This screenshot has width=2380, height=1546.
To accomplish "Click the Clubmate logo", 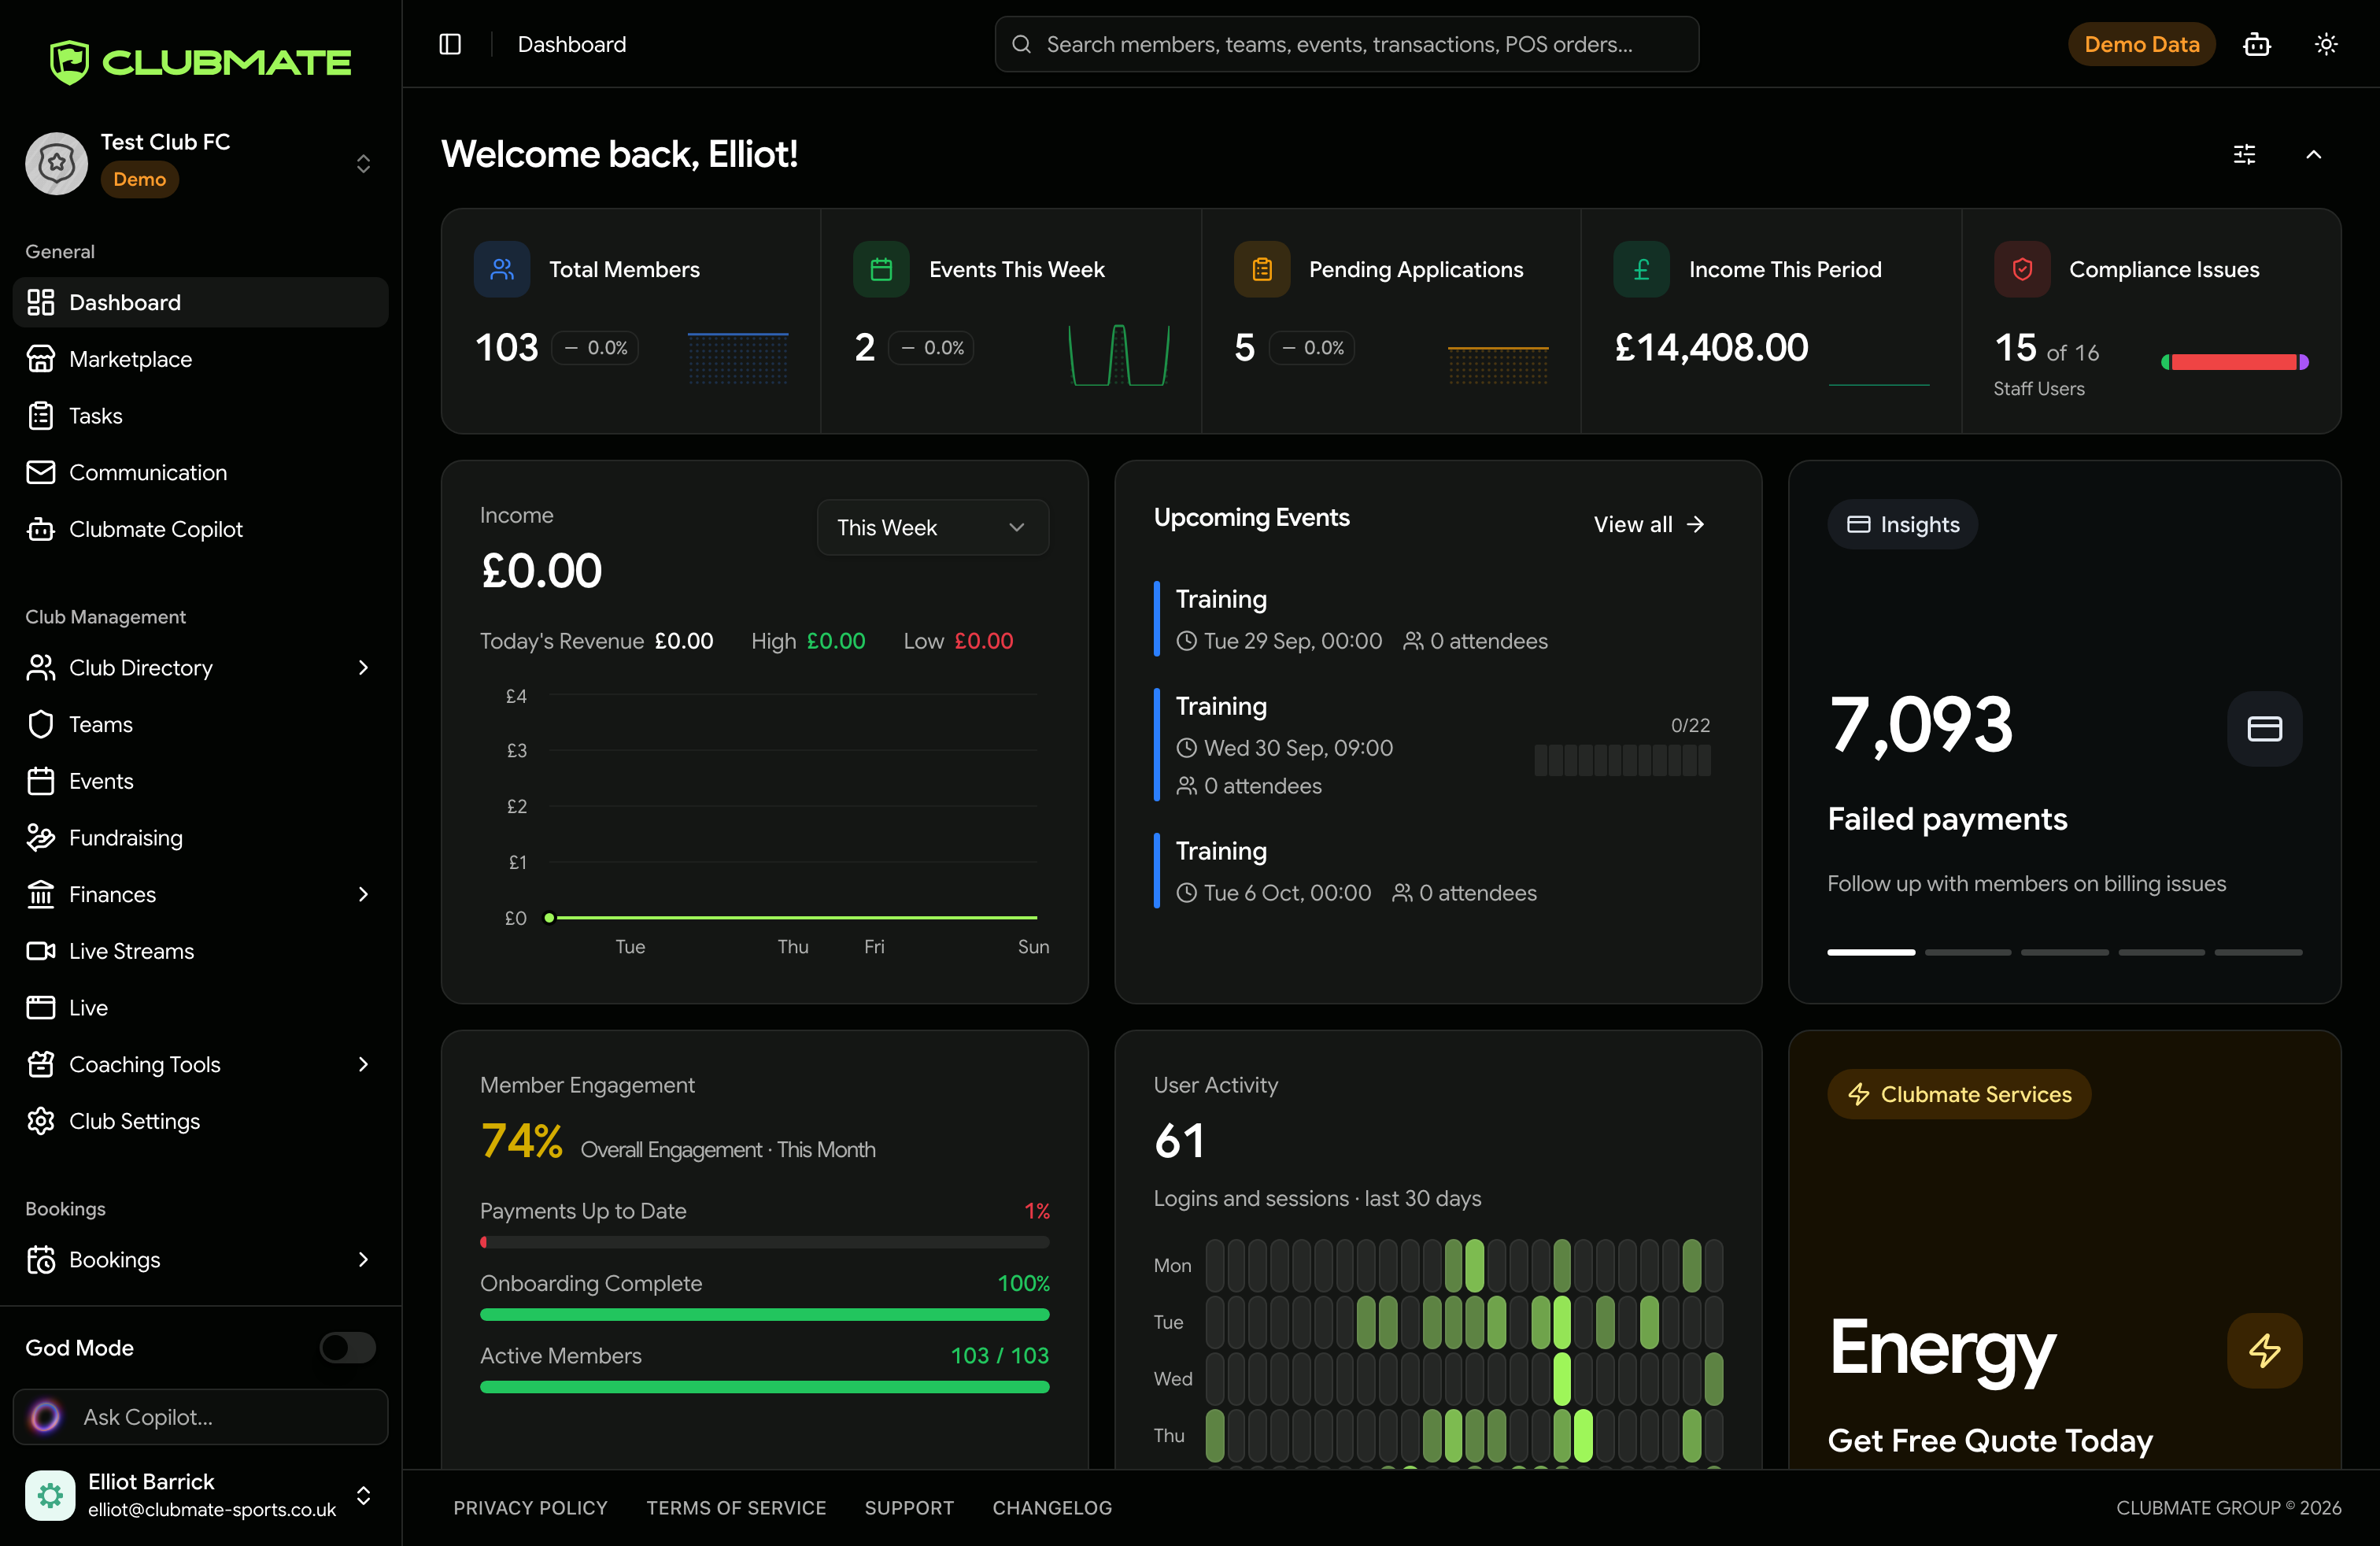I will click(x=200, y=62).
